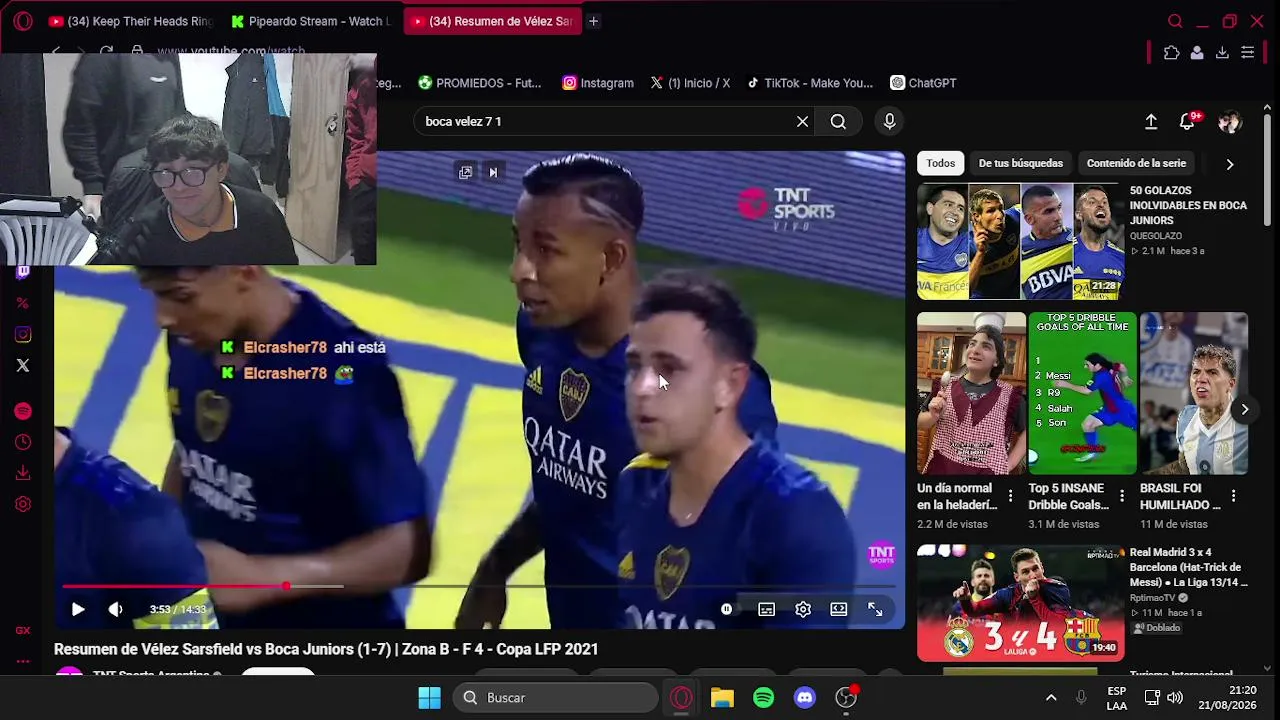
Task: Open Instagram bookmark in bookmarks bar
Action: point(598,83)
